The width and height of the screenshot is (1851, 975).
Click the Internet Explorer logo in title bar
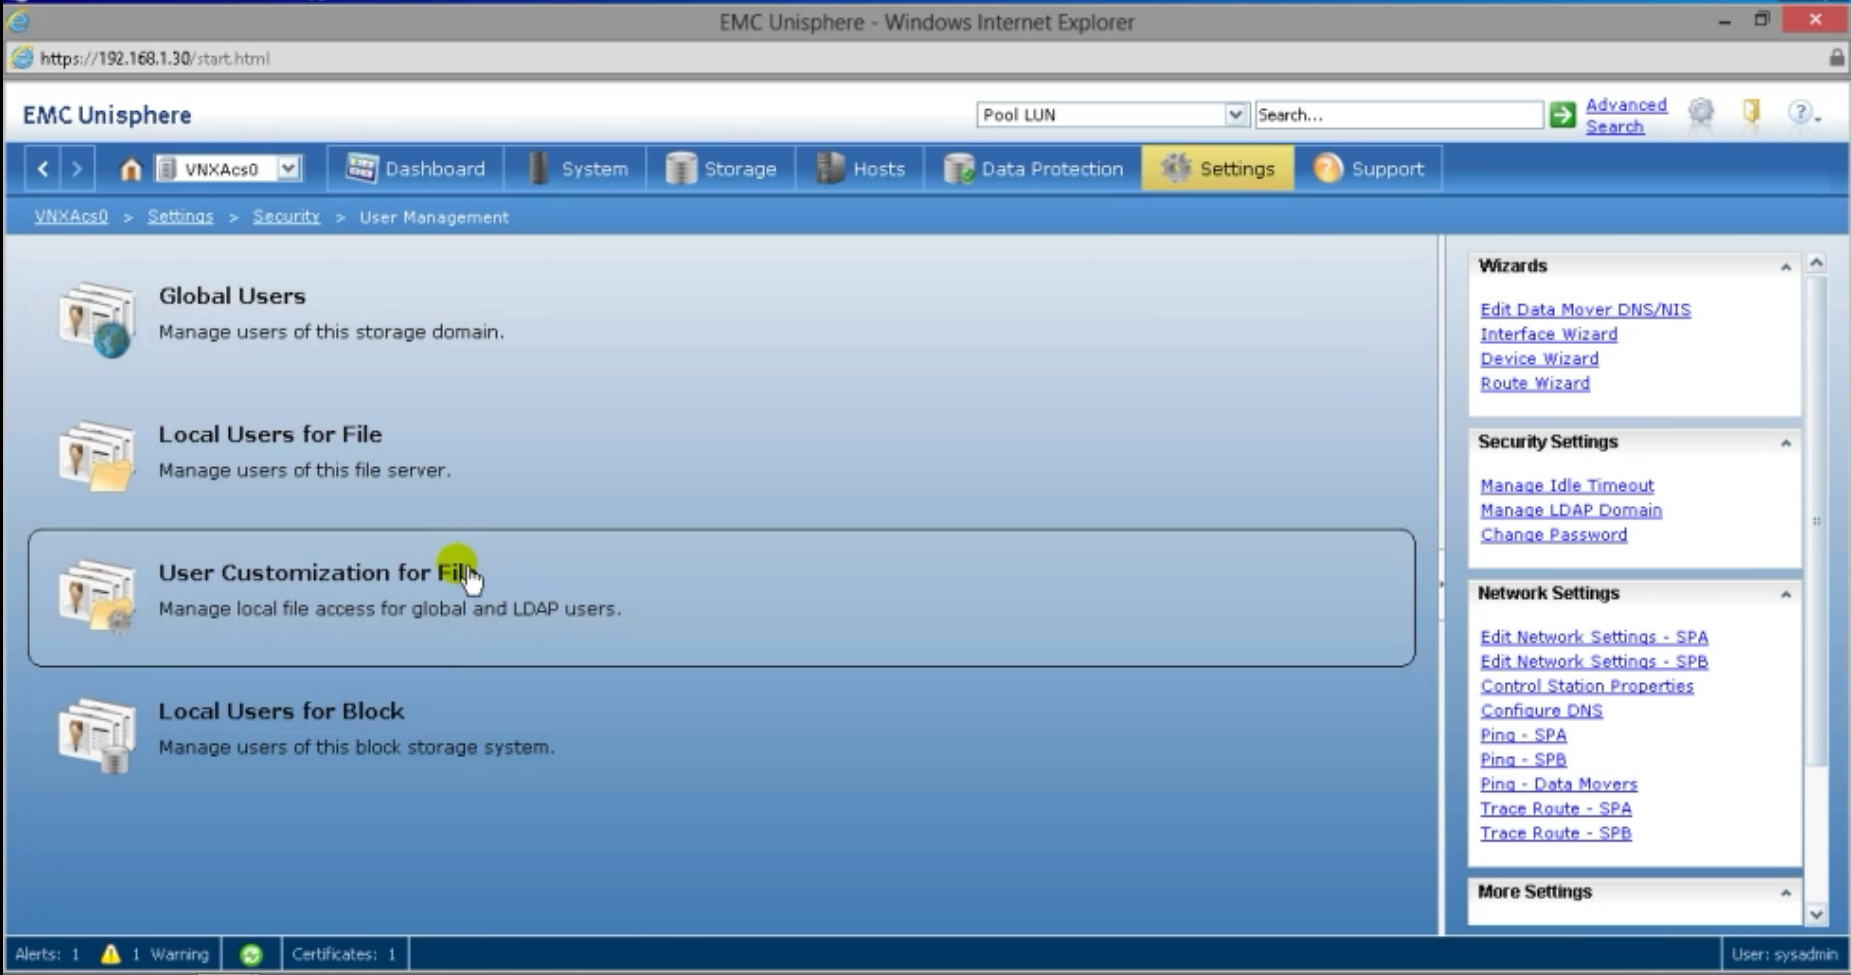(18, 21)
